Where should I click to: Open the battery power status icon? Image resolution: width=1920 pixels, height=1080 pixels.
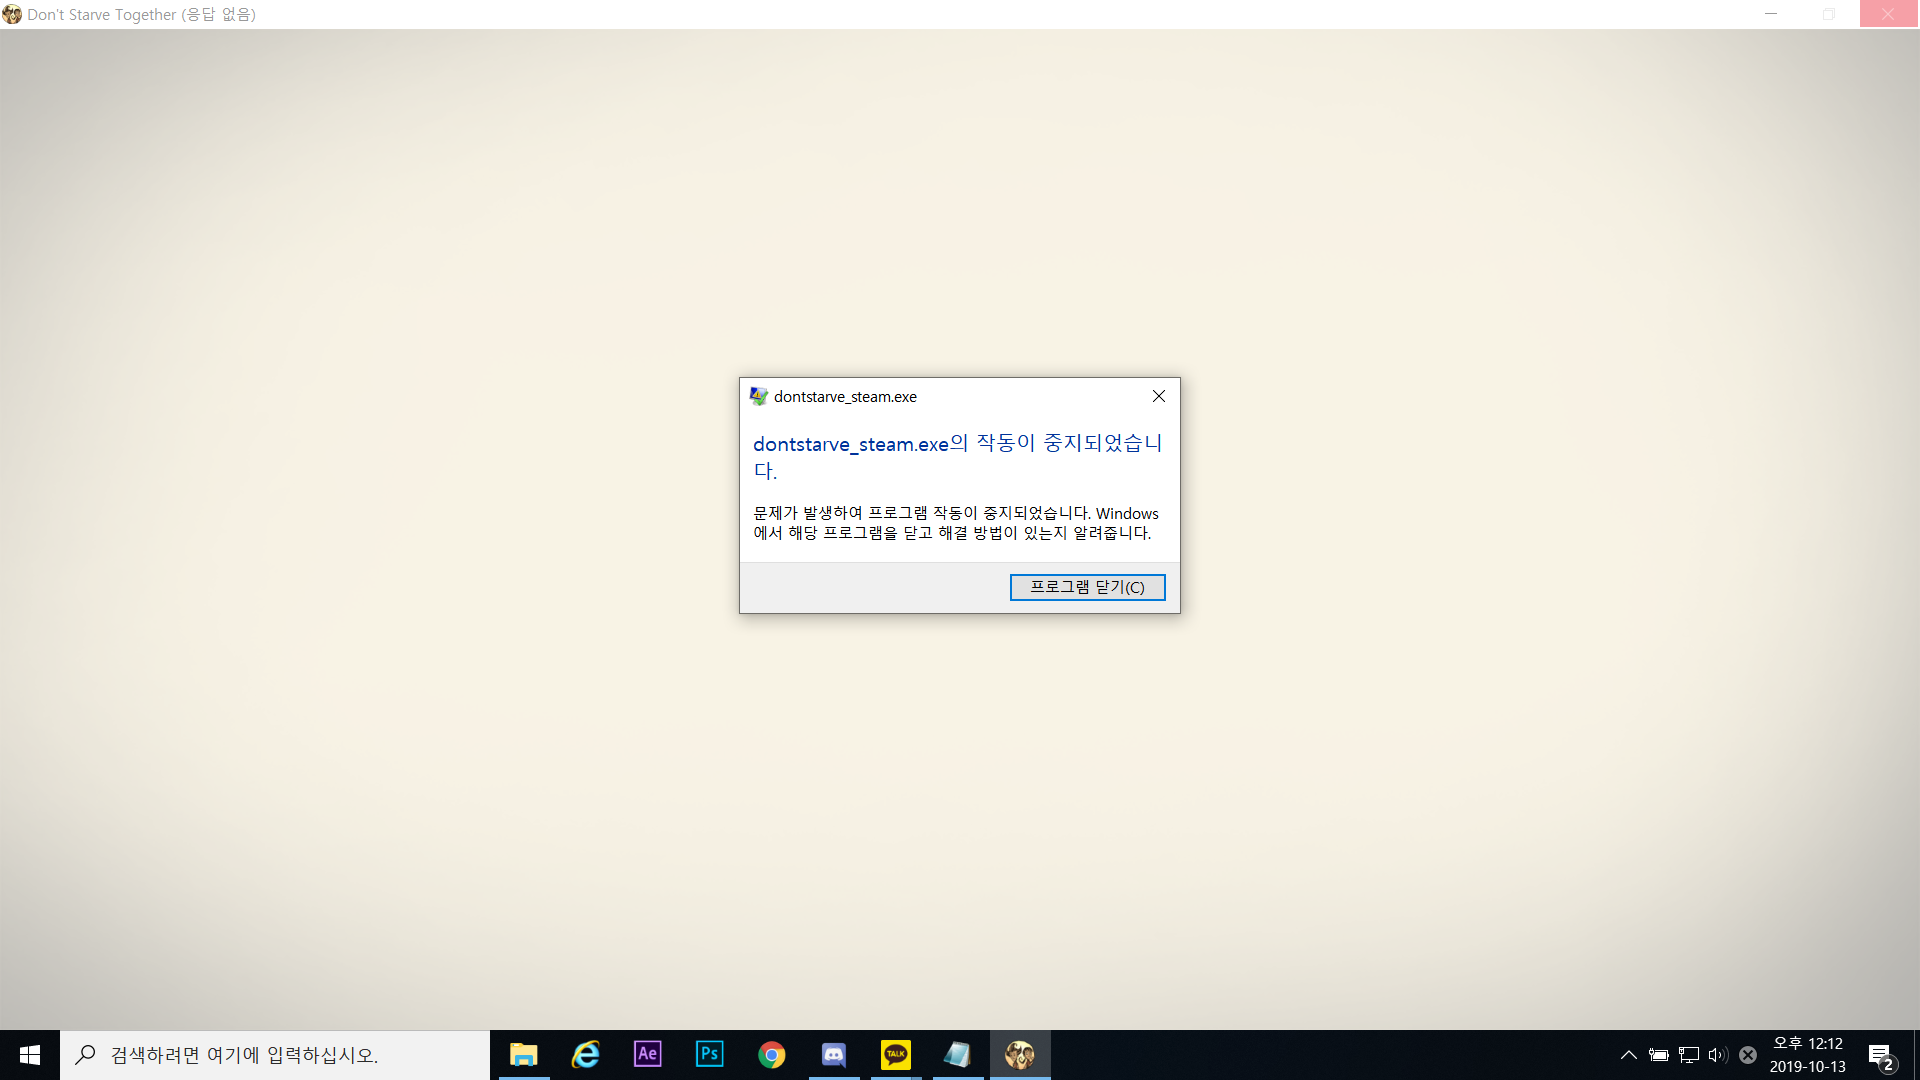coord(1658,1055)
